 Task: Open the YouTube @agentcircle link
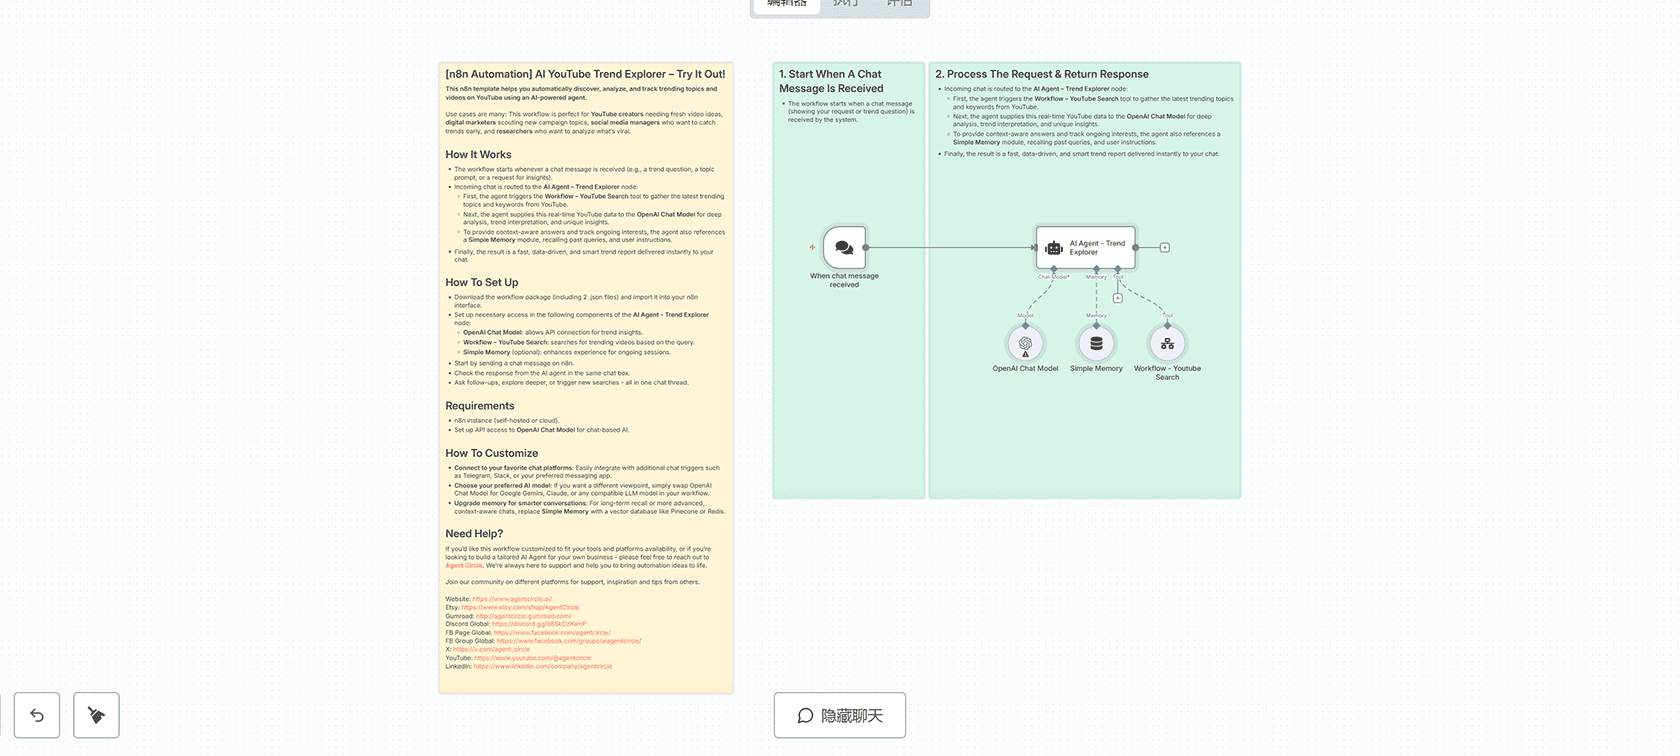tap(533, 658)
